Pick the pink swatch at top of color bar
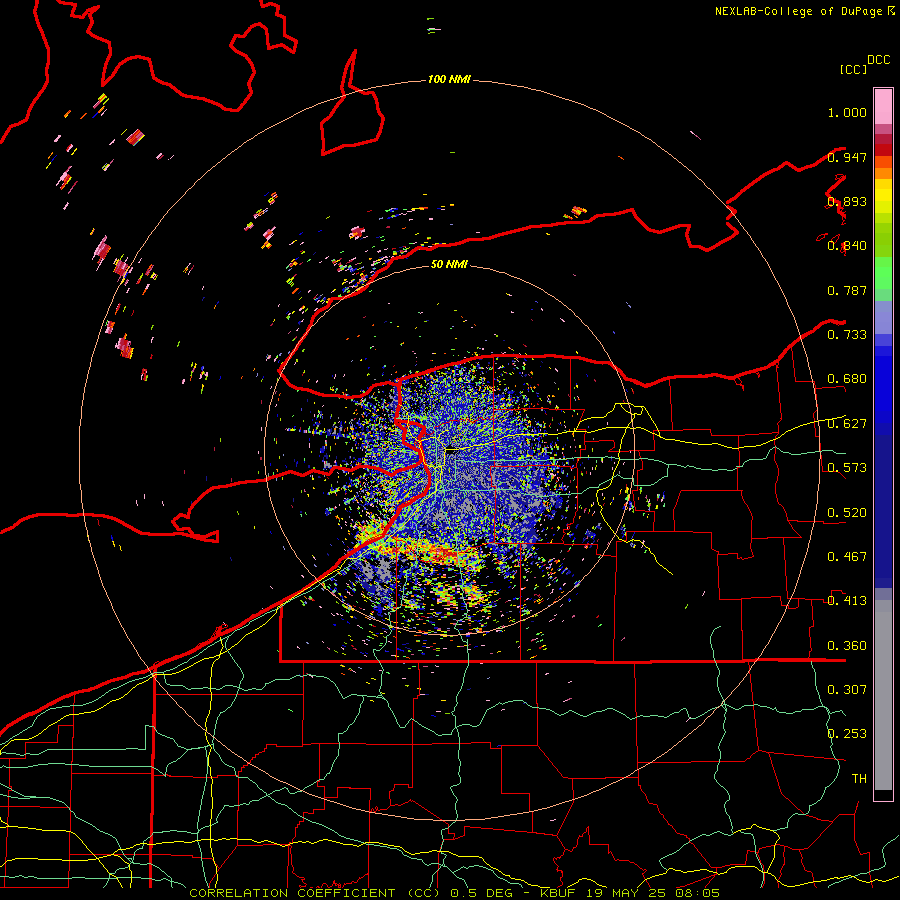Screen dimensions: 900x900 pos(883,107)
